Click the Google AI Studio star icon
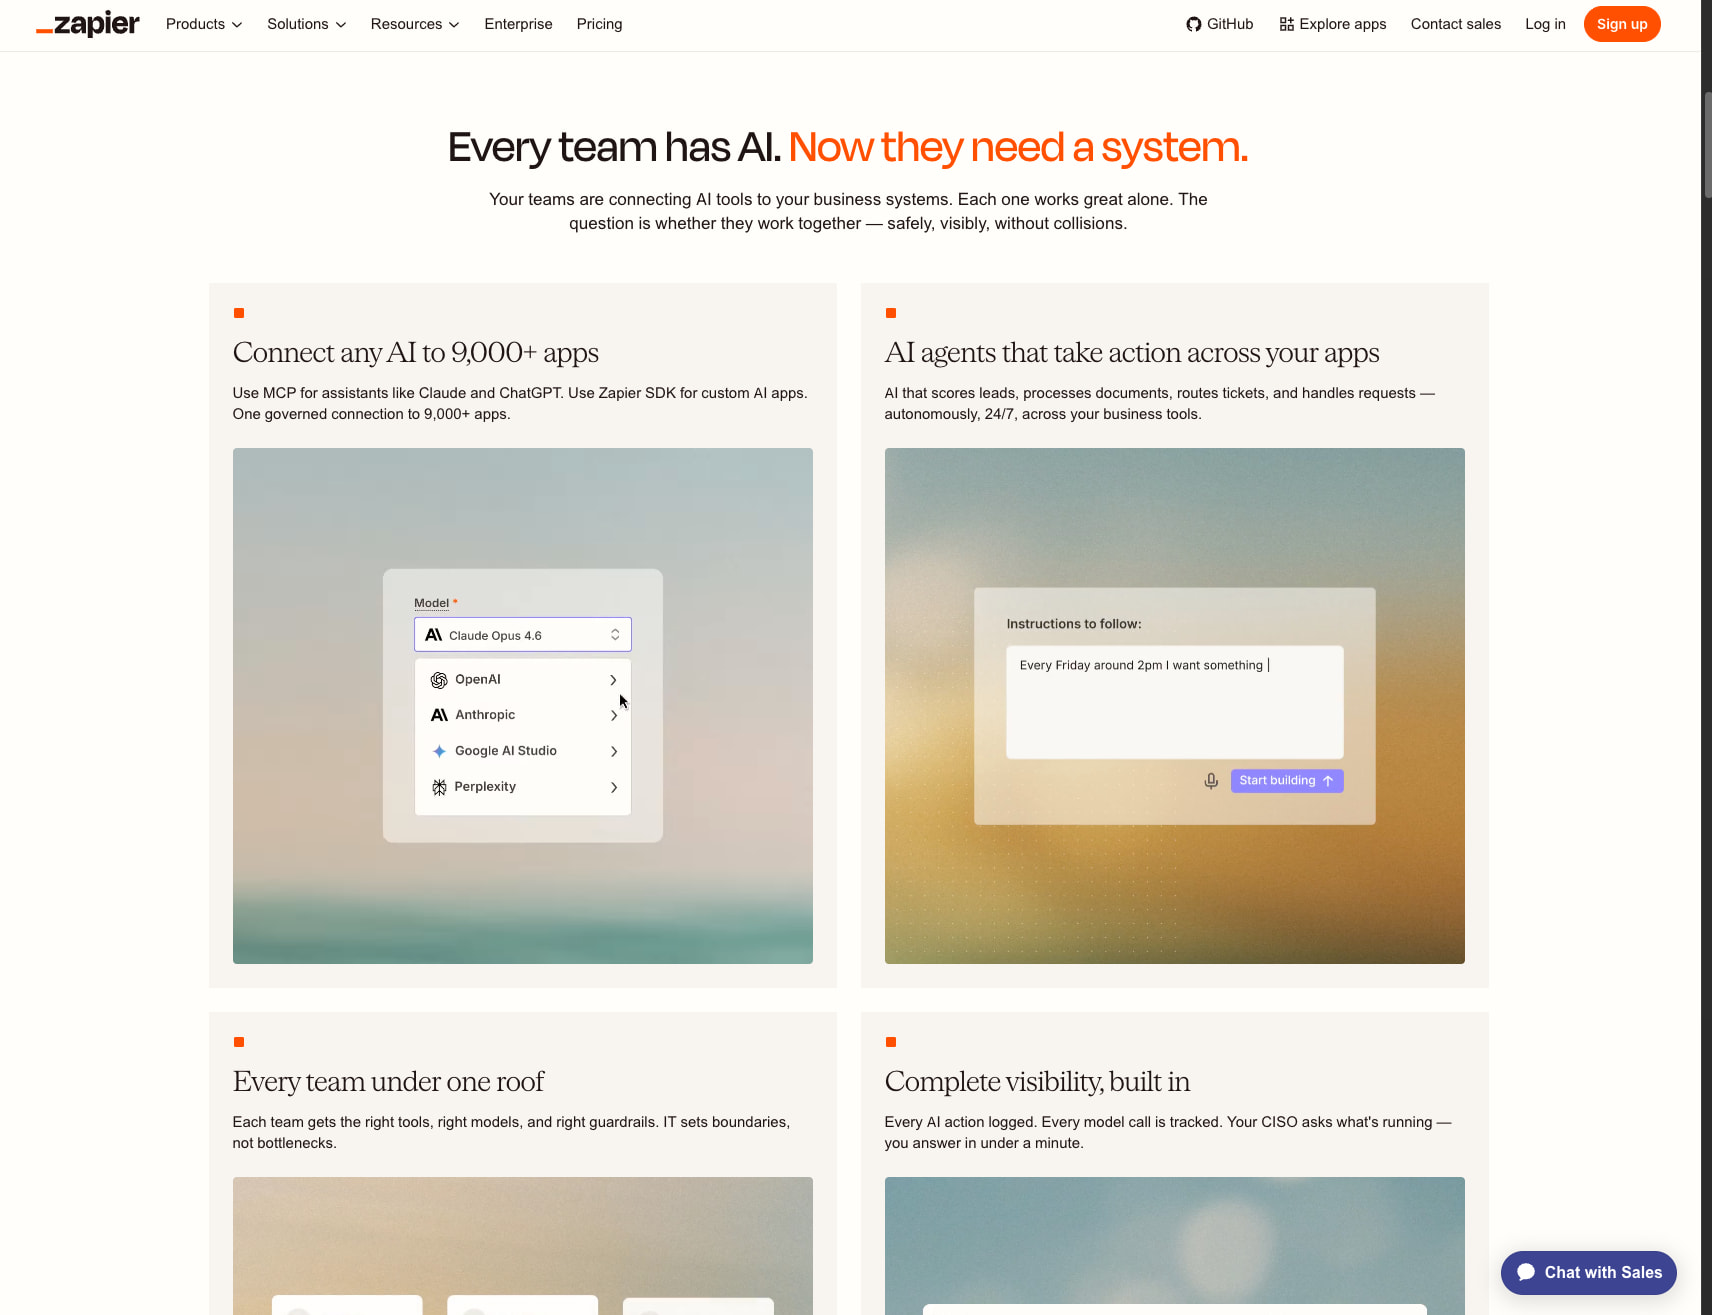Viewport: 1712px width, 1315px height. click(x=439, y=751)
